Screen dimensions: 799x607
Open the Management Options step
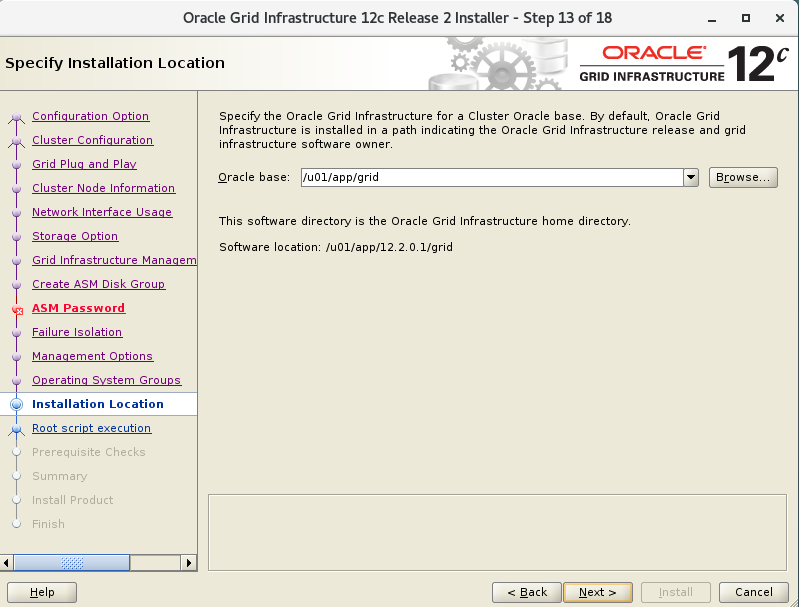click(92, 356)
